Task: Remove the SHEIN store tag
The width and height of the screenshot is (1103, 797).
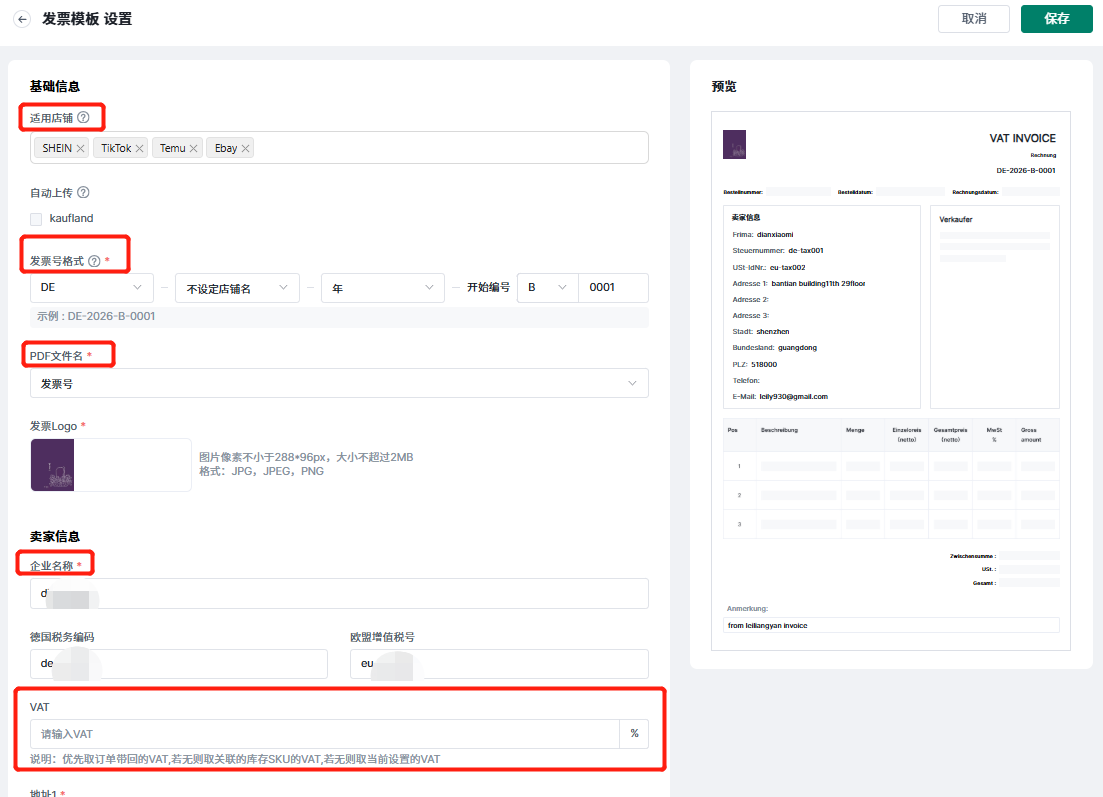Action: (x=80, y=148)
